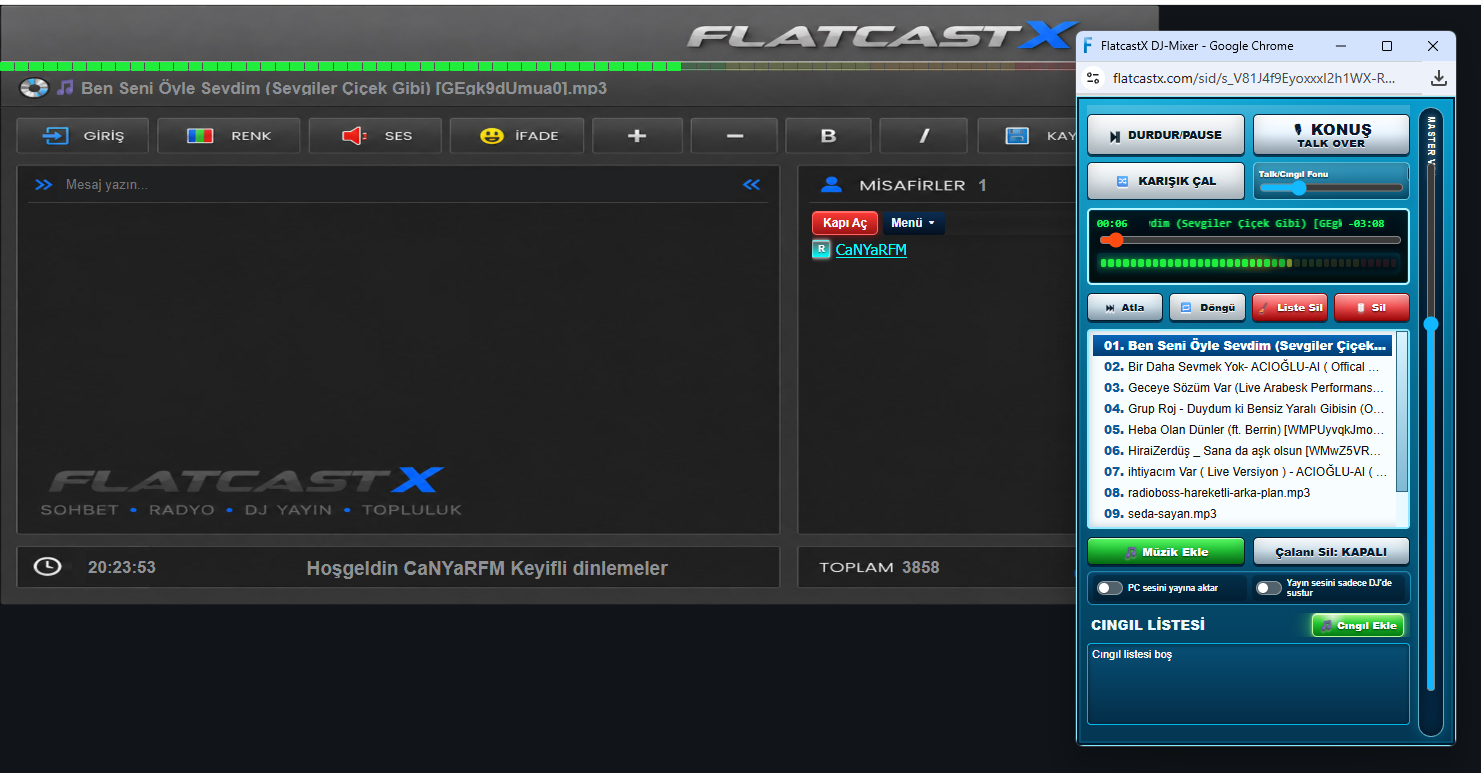
Task: Open the RENK color picker button
Action: (229, 136)
